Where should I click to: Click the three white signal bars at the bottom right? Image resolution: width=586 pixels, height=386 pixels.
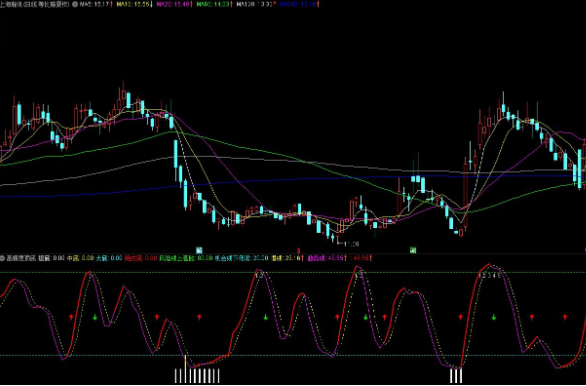pyautogui.click(x=456, y=376)
